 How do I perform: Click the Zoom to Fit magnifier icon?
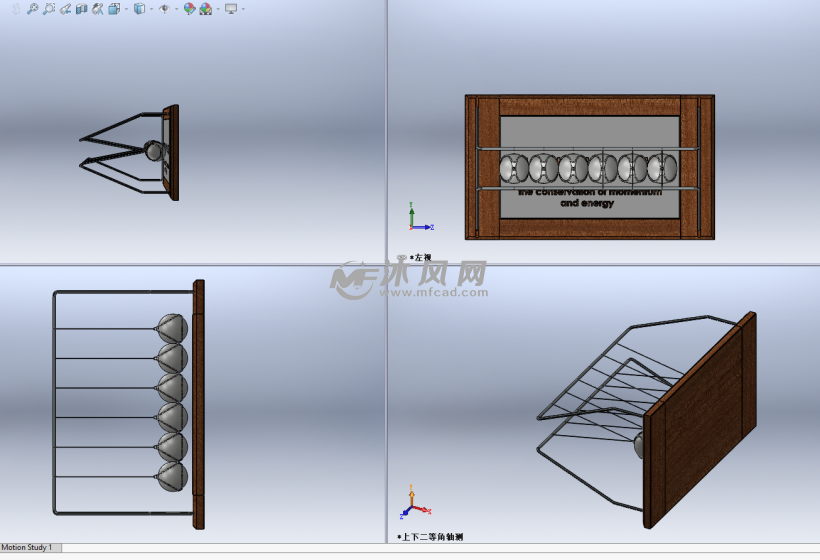[32, 9]
